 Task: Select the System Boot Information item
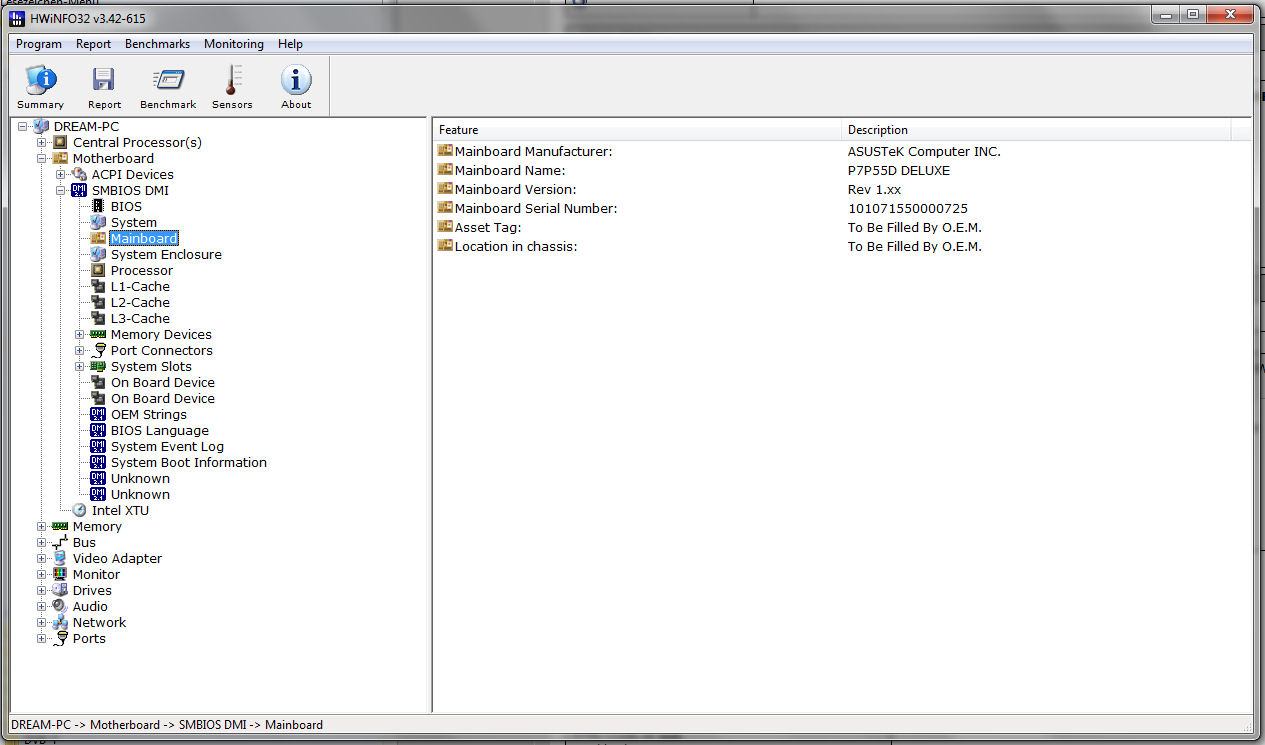[189, 463]
